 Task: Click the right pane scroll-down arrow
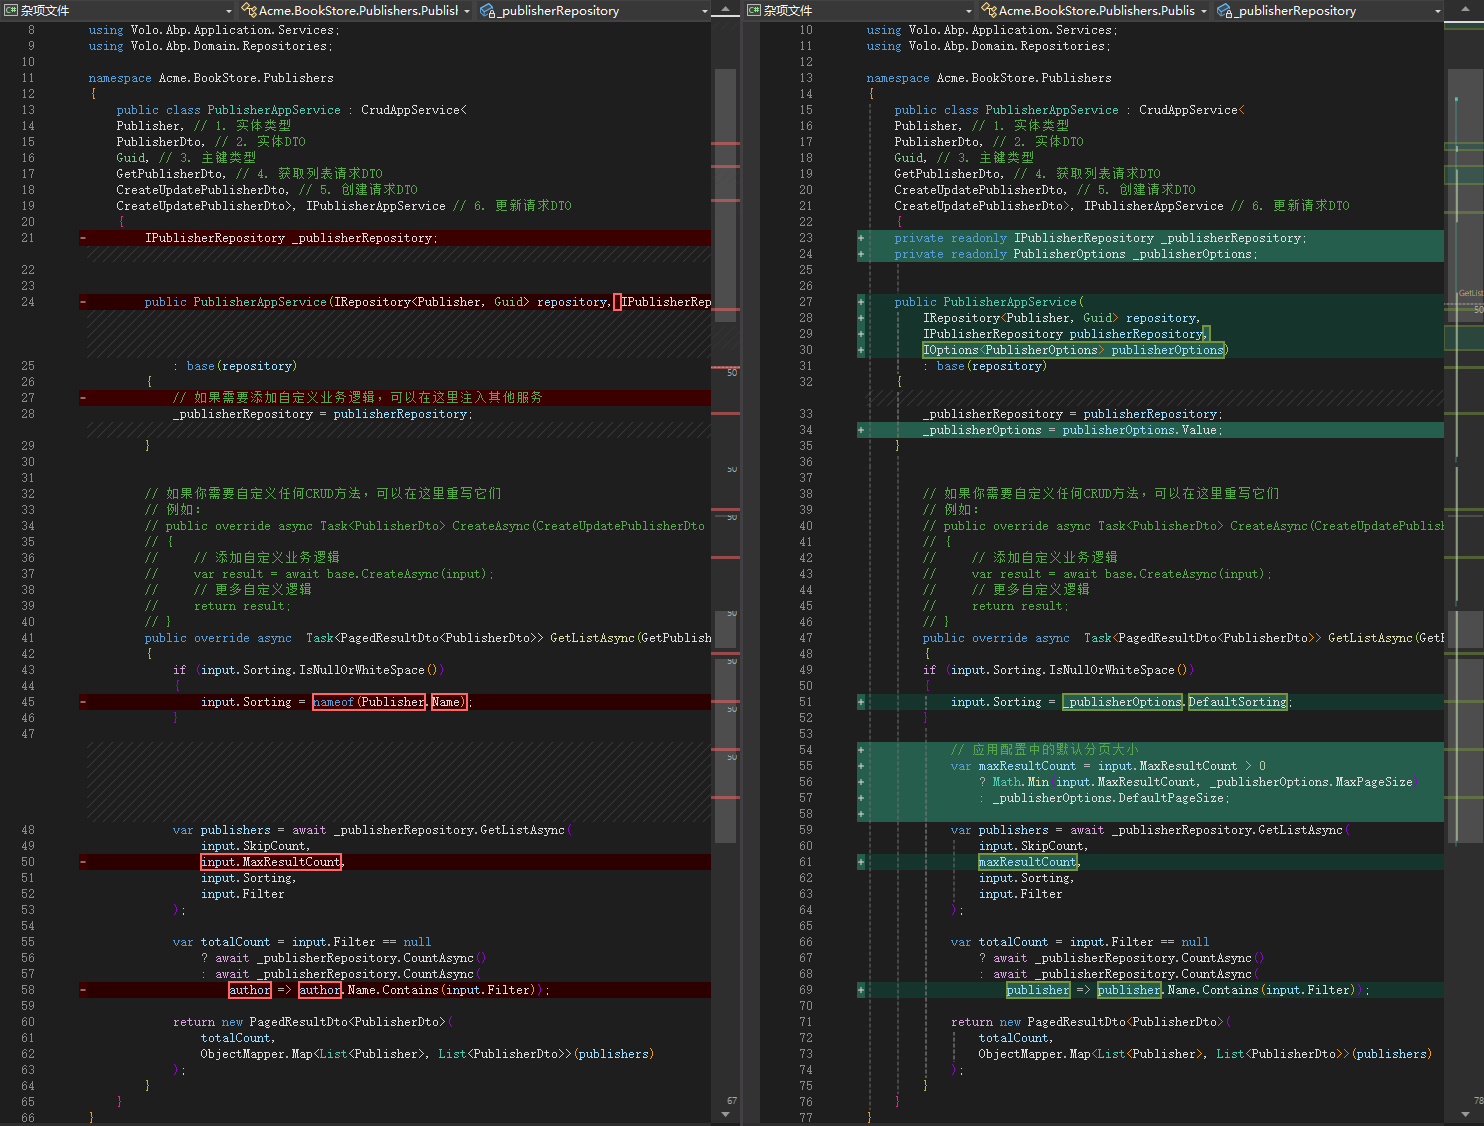click(x=1465, y=1113)
